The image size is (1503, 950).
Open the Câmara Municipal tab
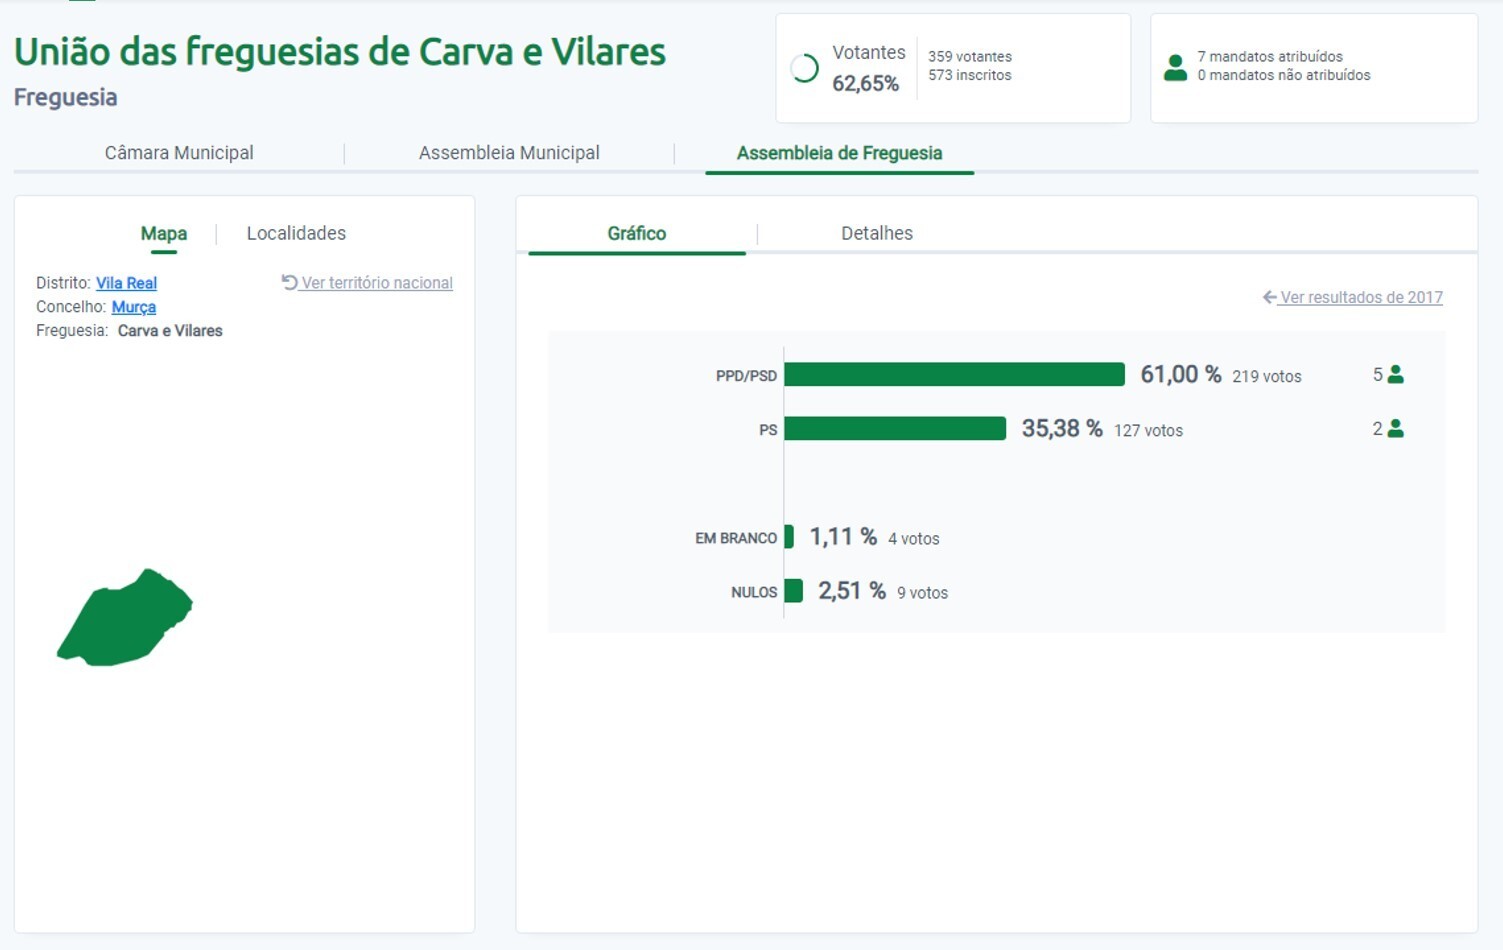(179, 153)
